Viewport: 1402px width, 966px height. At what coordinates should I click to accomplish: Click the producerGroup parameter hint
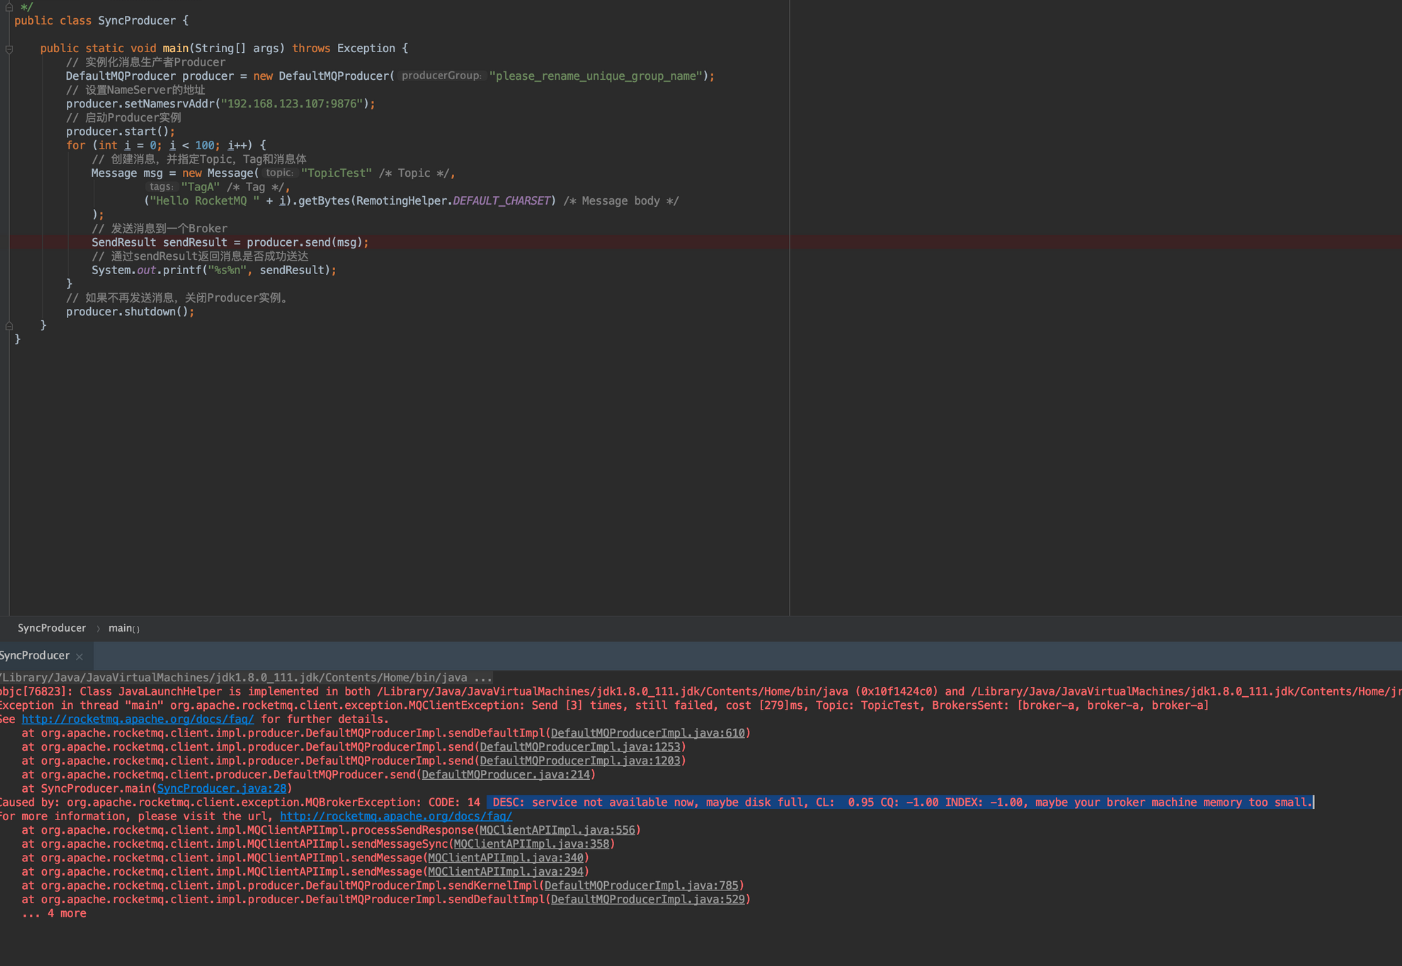(x=441, y=76)
